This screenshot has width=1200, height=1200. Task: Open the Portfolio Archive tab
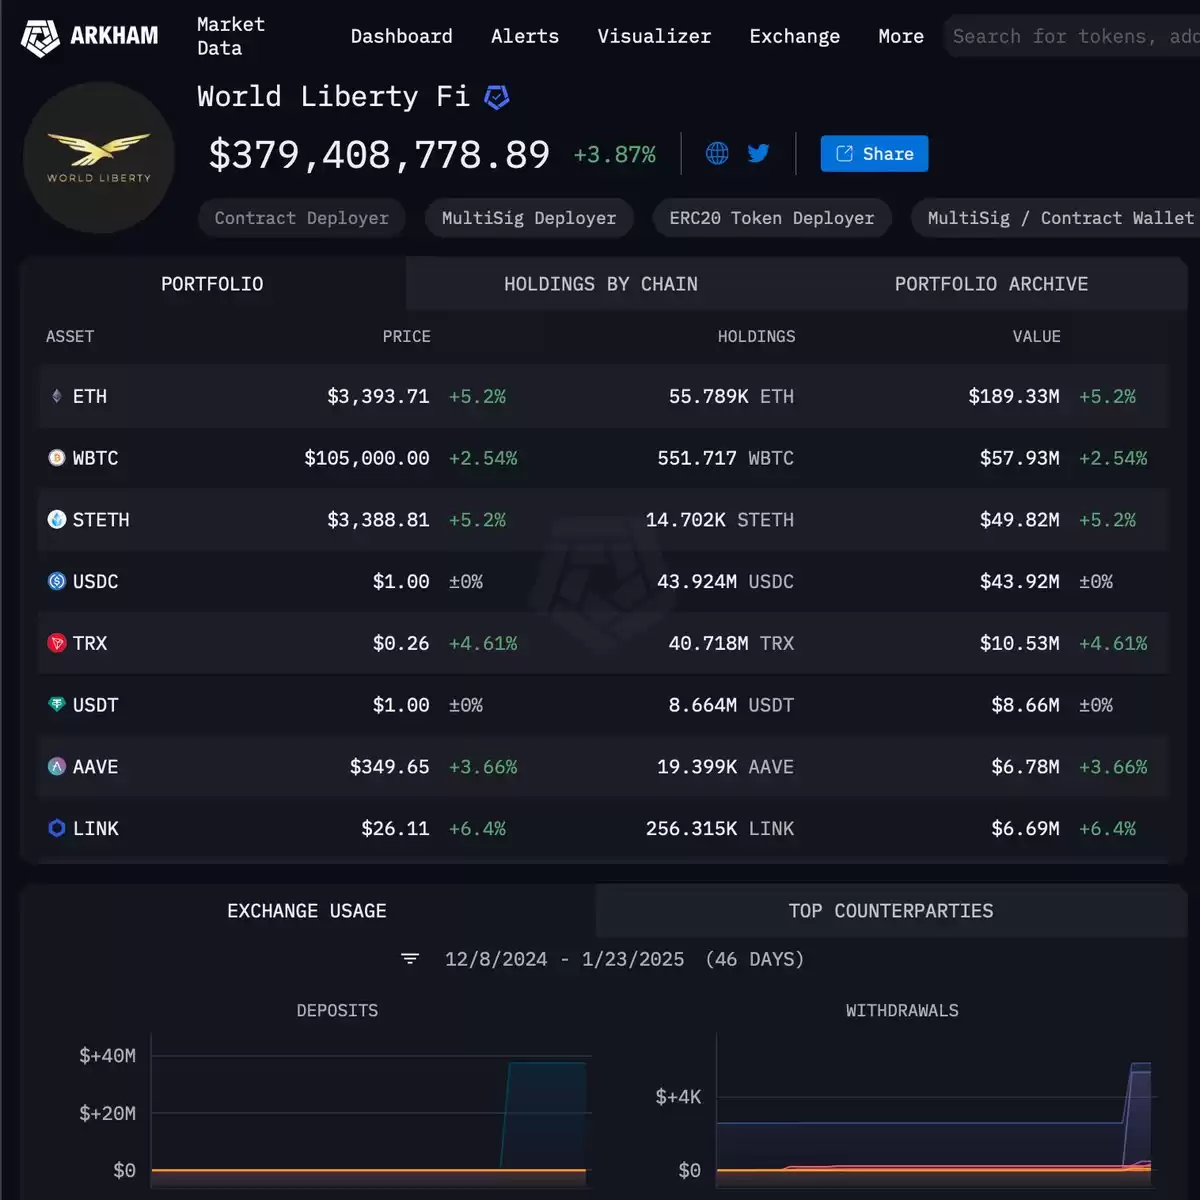[x=991, y=284]
